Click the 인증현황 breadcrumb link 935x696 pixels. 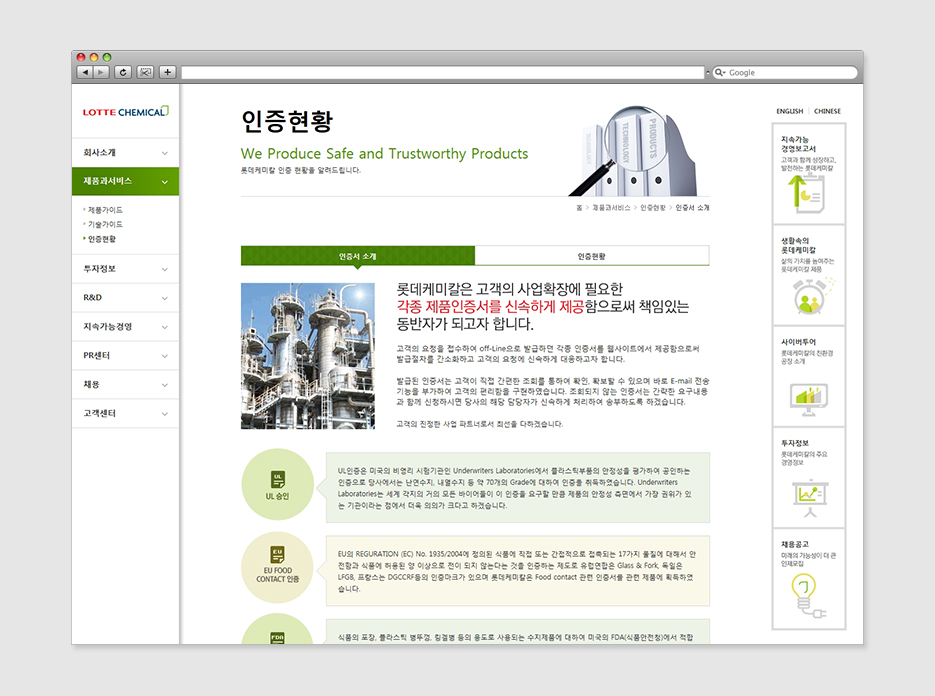(x=653, y=208)
